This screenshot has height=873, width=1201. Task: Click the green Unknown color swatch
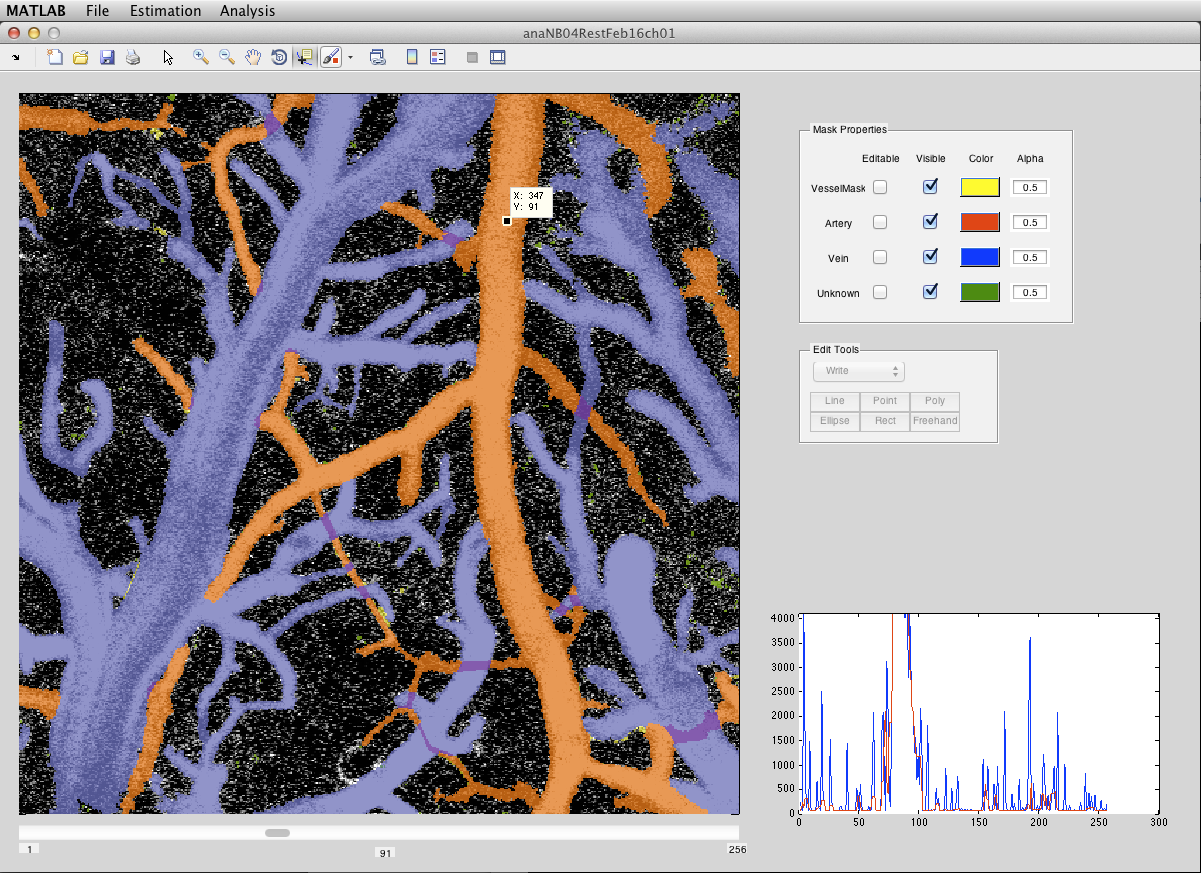pyautogui.click(x=980, y=292)
